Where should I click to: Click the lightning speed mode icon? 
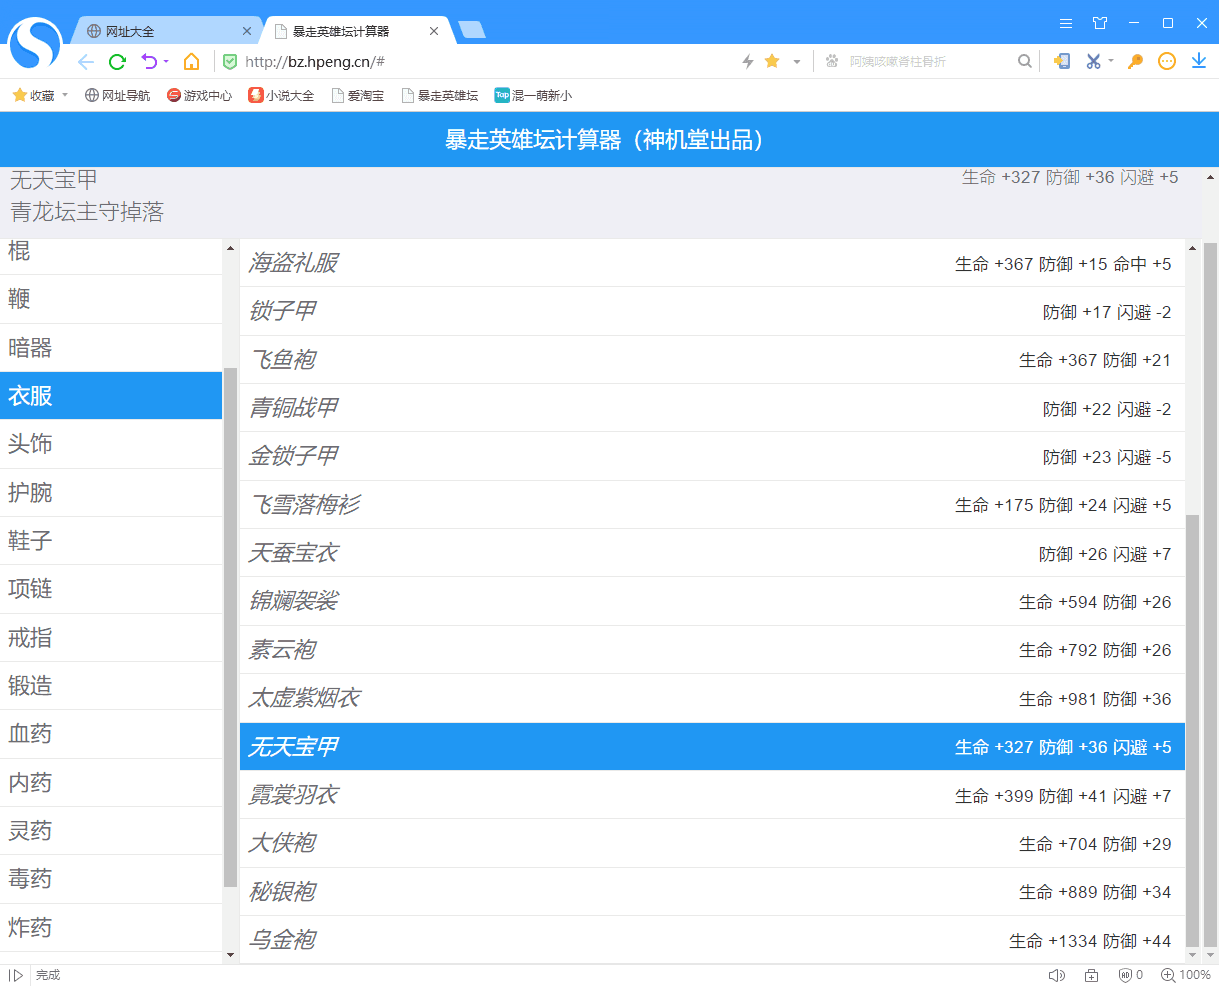[747, 62]
